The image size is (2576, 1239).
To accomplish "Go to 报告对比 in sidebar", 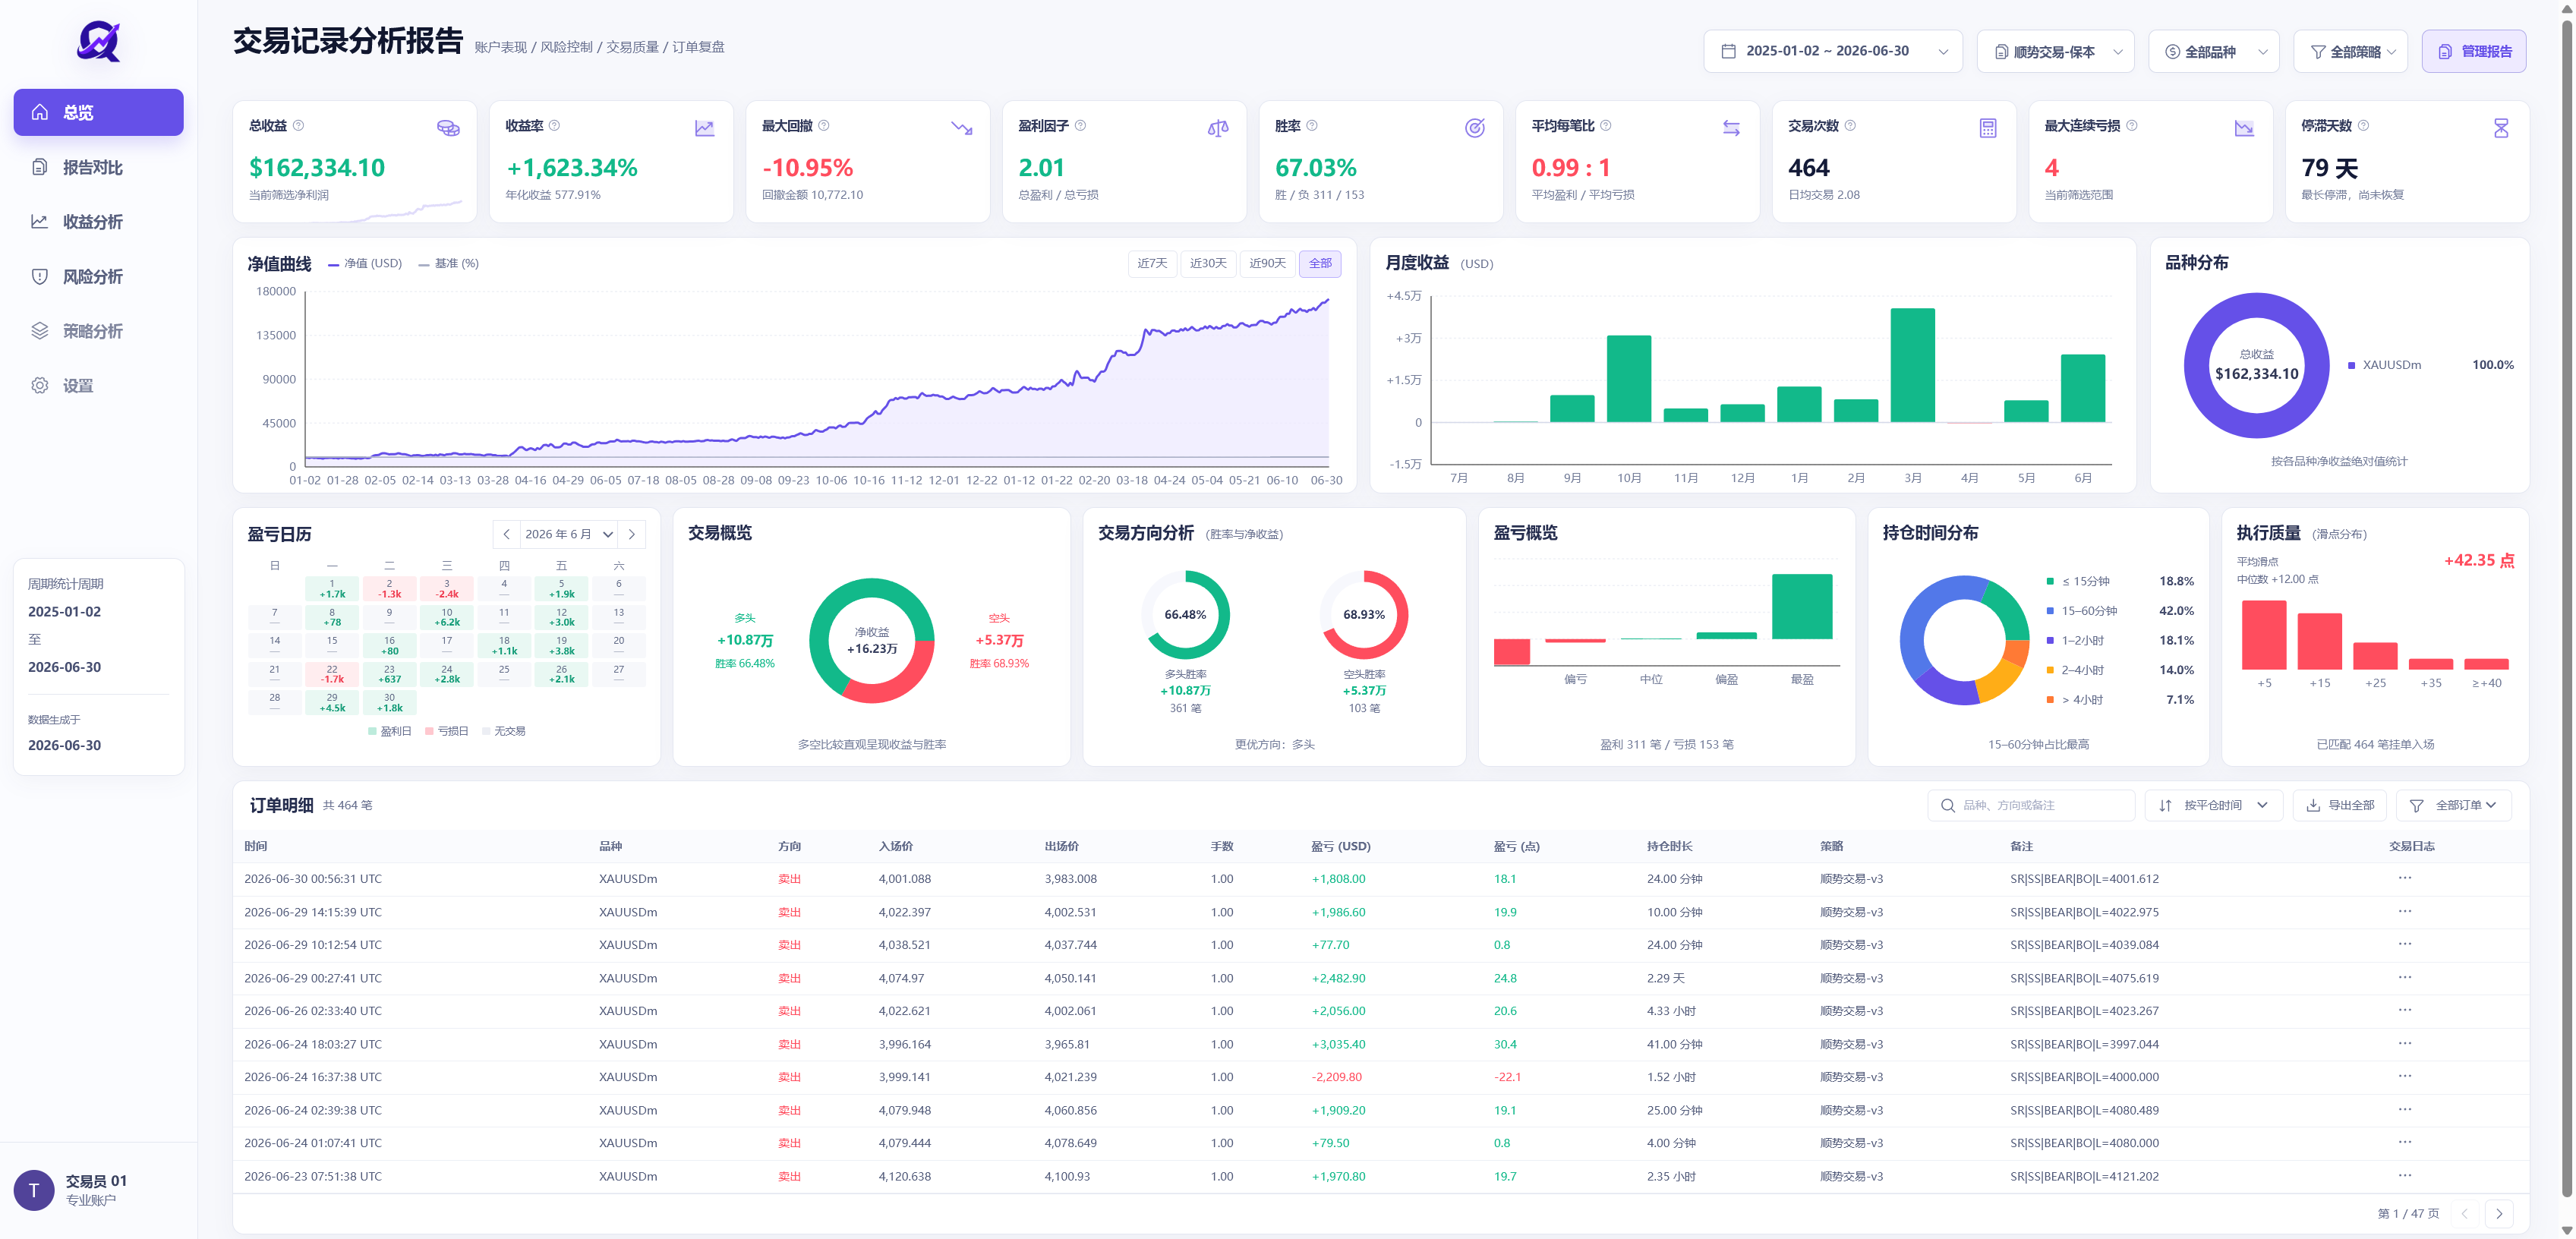I will (x=98, y=167).
